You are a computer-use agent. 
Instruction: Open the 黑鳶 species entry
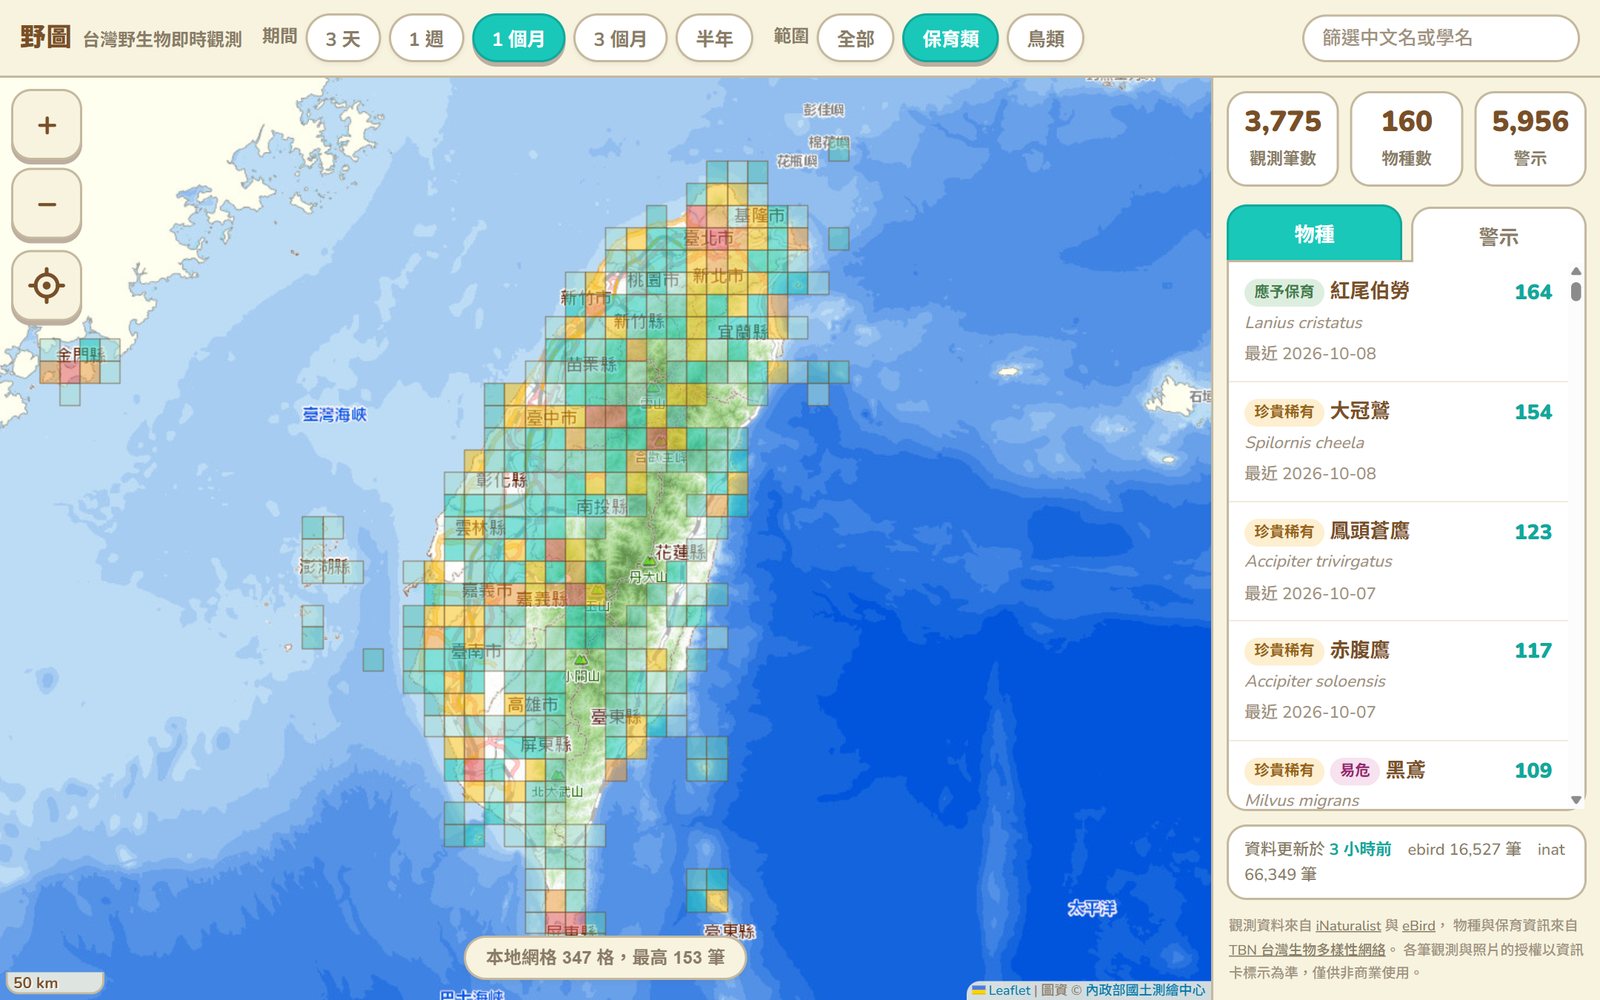point(1398,775)
